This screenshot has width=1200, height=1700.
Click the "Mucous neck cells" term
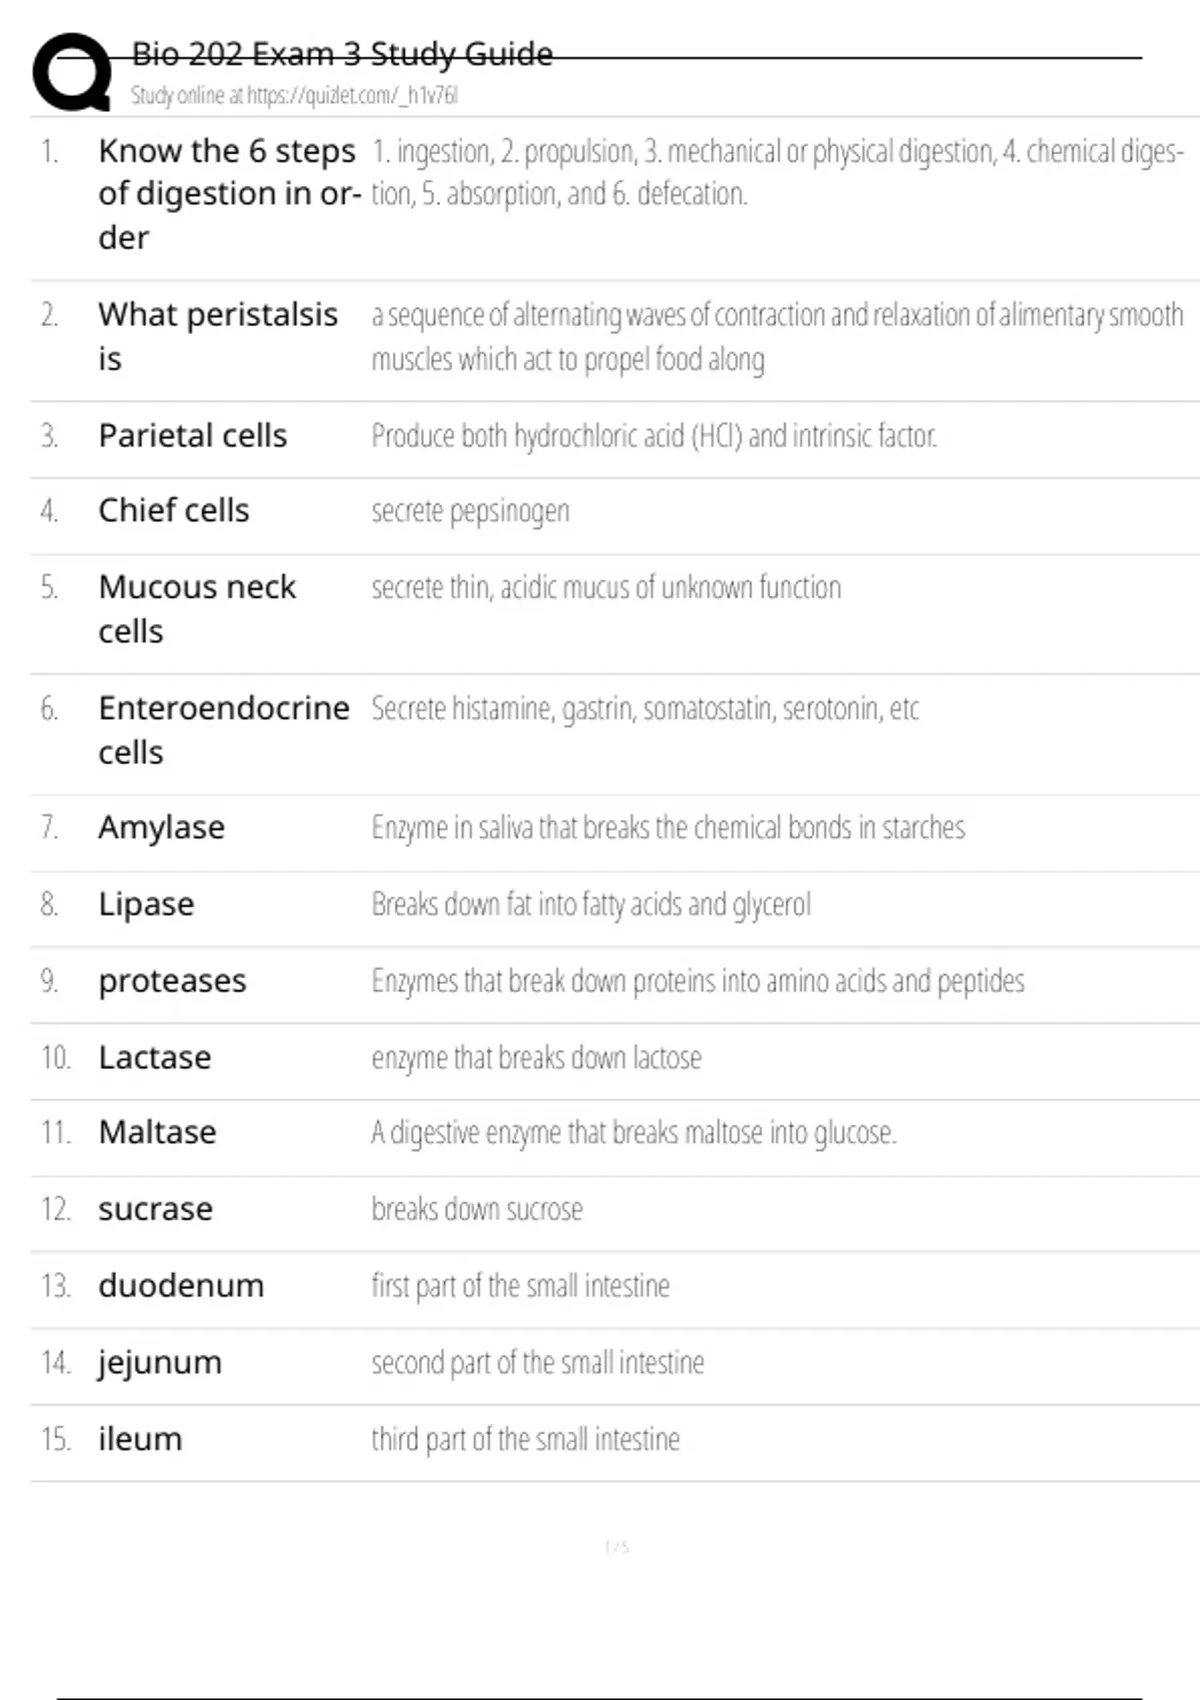point(197,608)
